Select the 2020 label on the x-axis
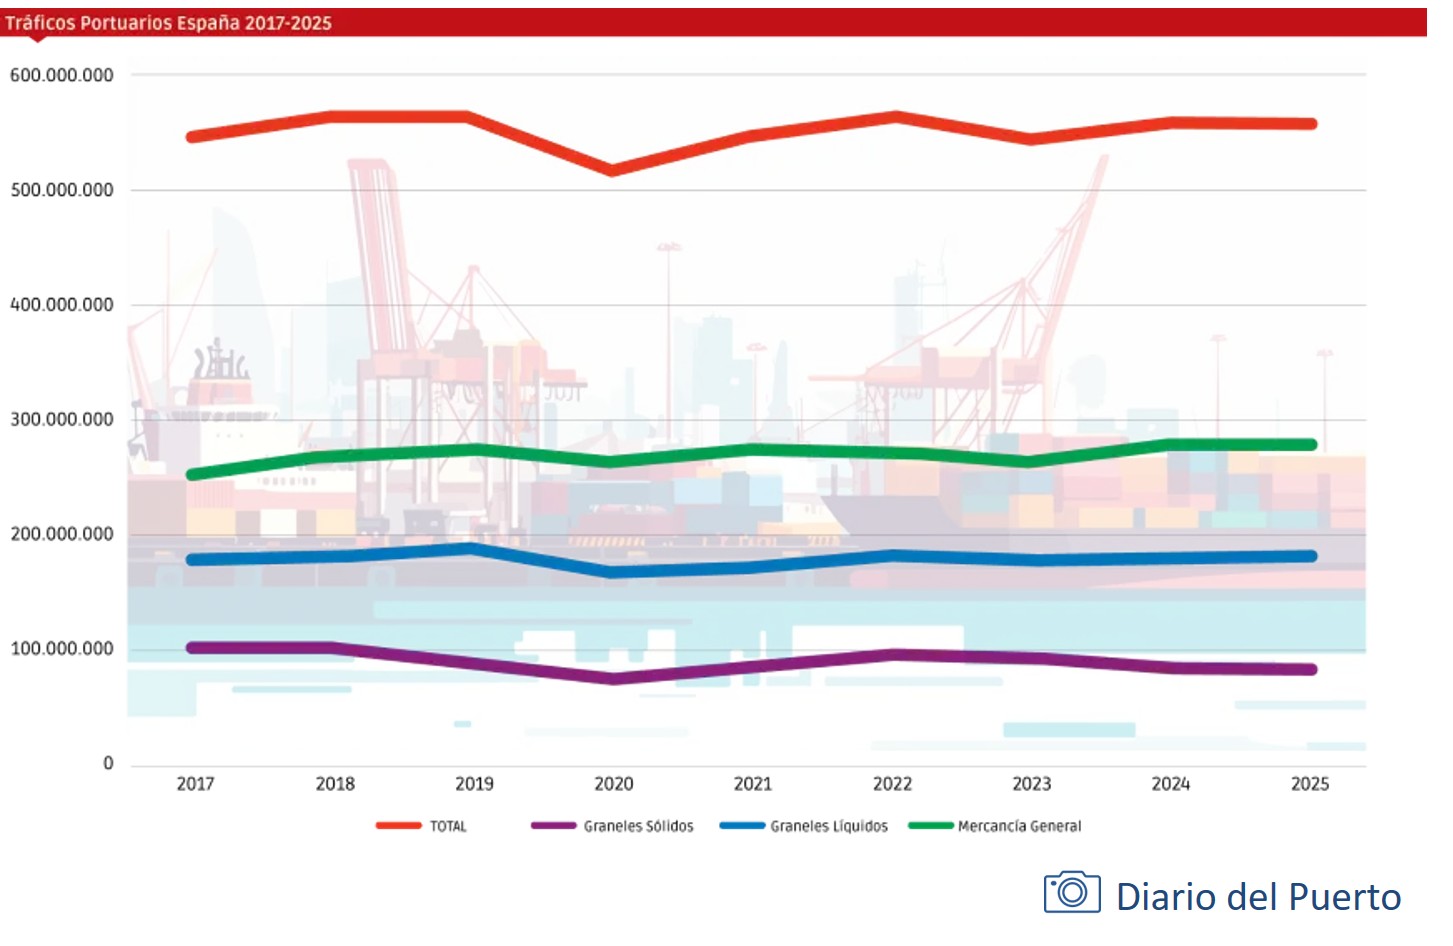The height and width of the screenshot is (946, 1453). point(613,784)
